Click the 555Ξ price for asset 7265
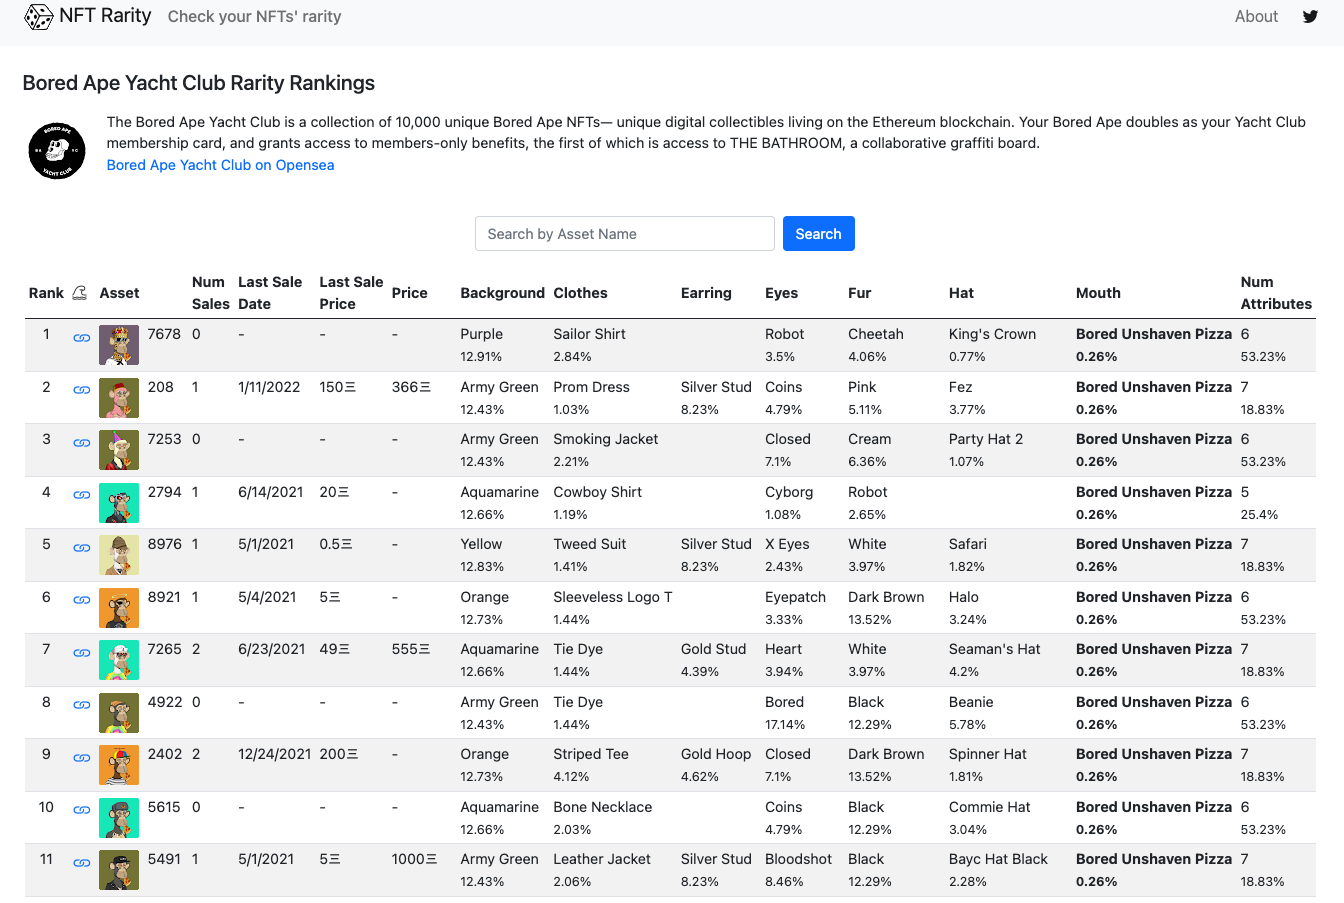The image size is (1344, 903). (x=411, y=649)
